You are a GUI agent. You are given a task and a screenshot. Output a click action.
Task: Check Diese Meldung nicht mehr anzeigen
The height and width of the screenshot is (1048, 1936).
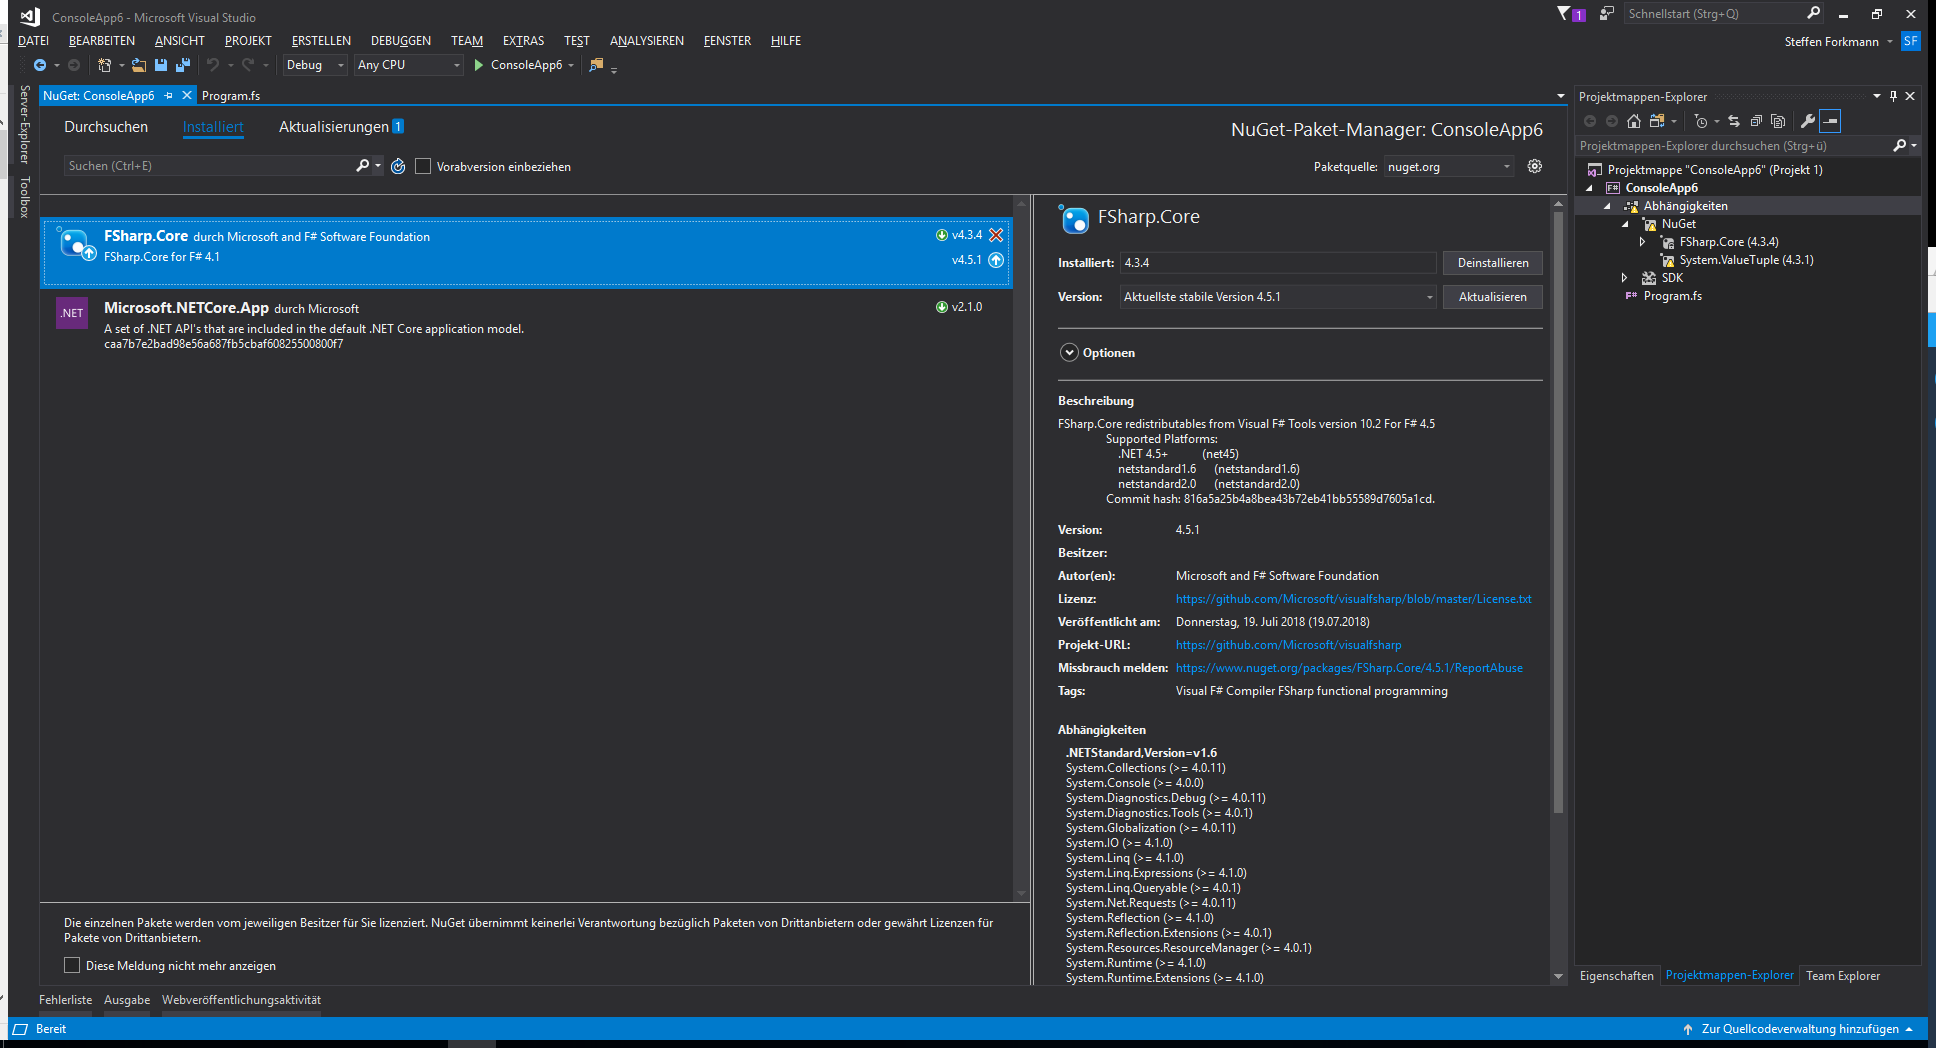72,965
